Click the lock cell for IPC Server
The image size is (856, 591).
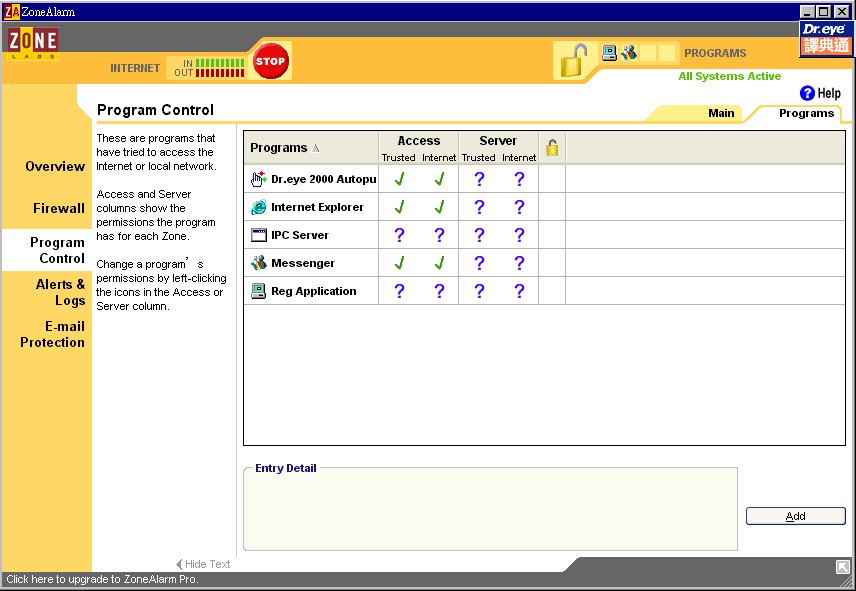tap(552, 235)
